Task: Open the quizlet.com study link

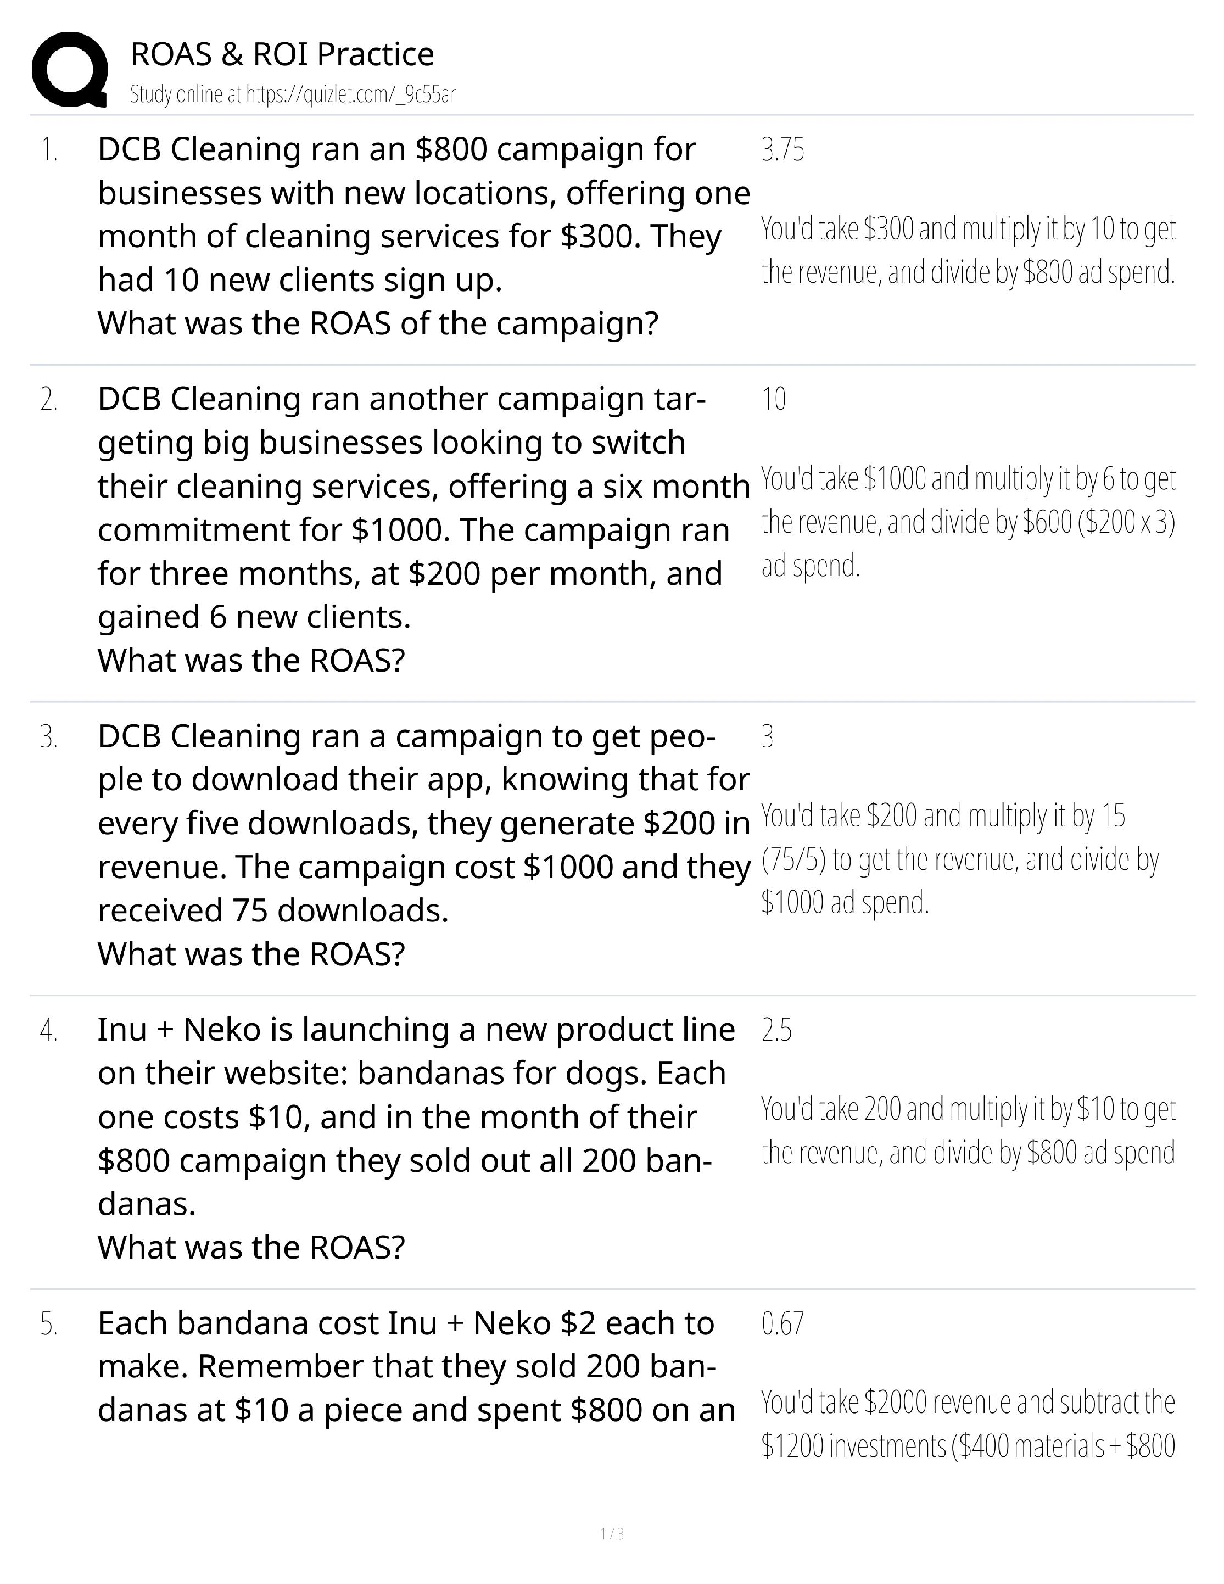Action: (x=293, y=95)
